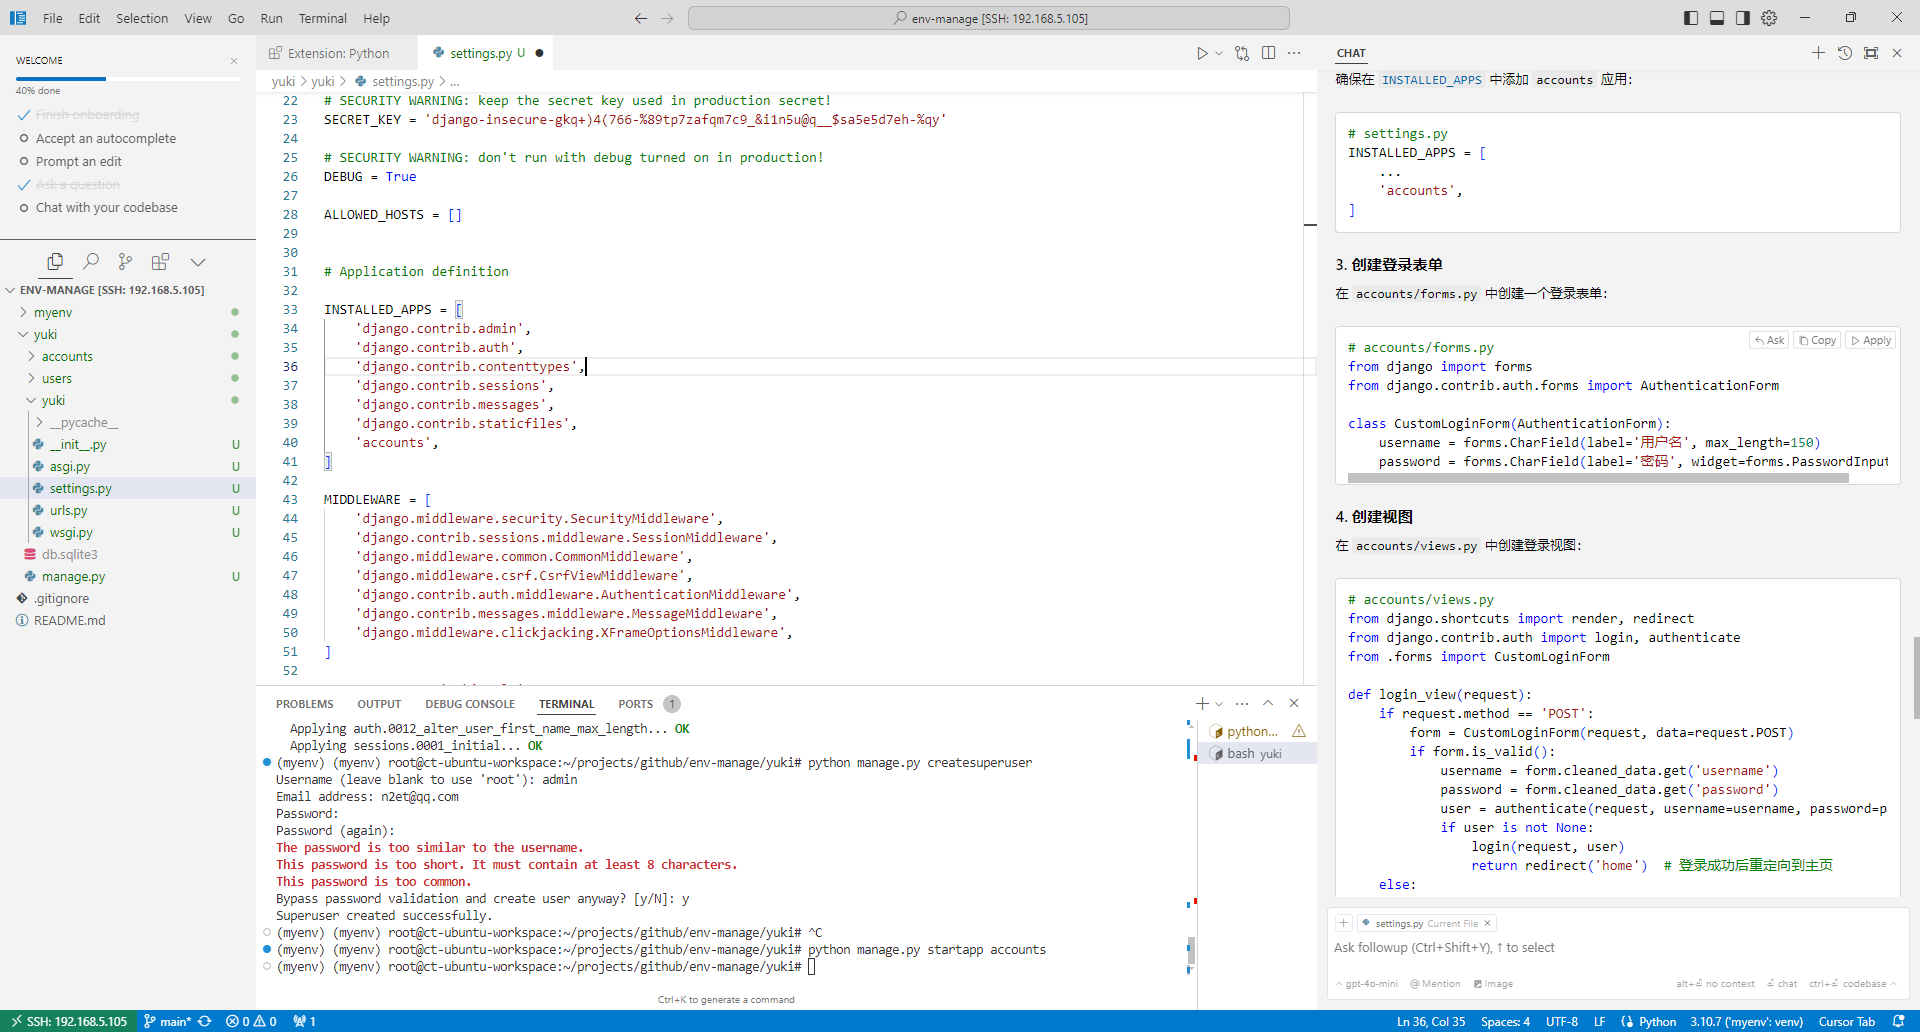Open the Search view icon
The image size is (1920, 1032).
pos(90,261)
